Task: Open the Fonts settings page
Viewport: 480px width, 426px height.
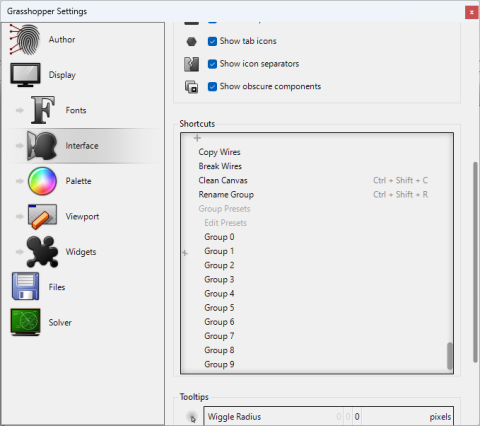Action: pos(76,110)
